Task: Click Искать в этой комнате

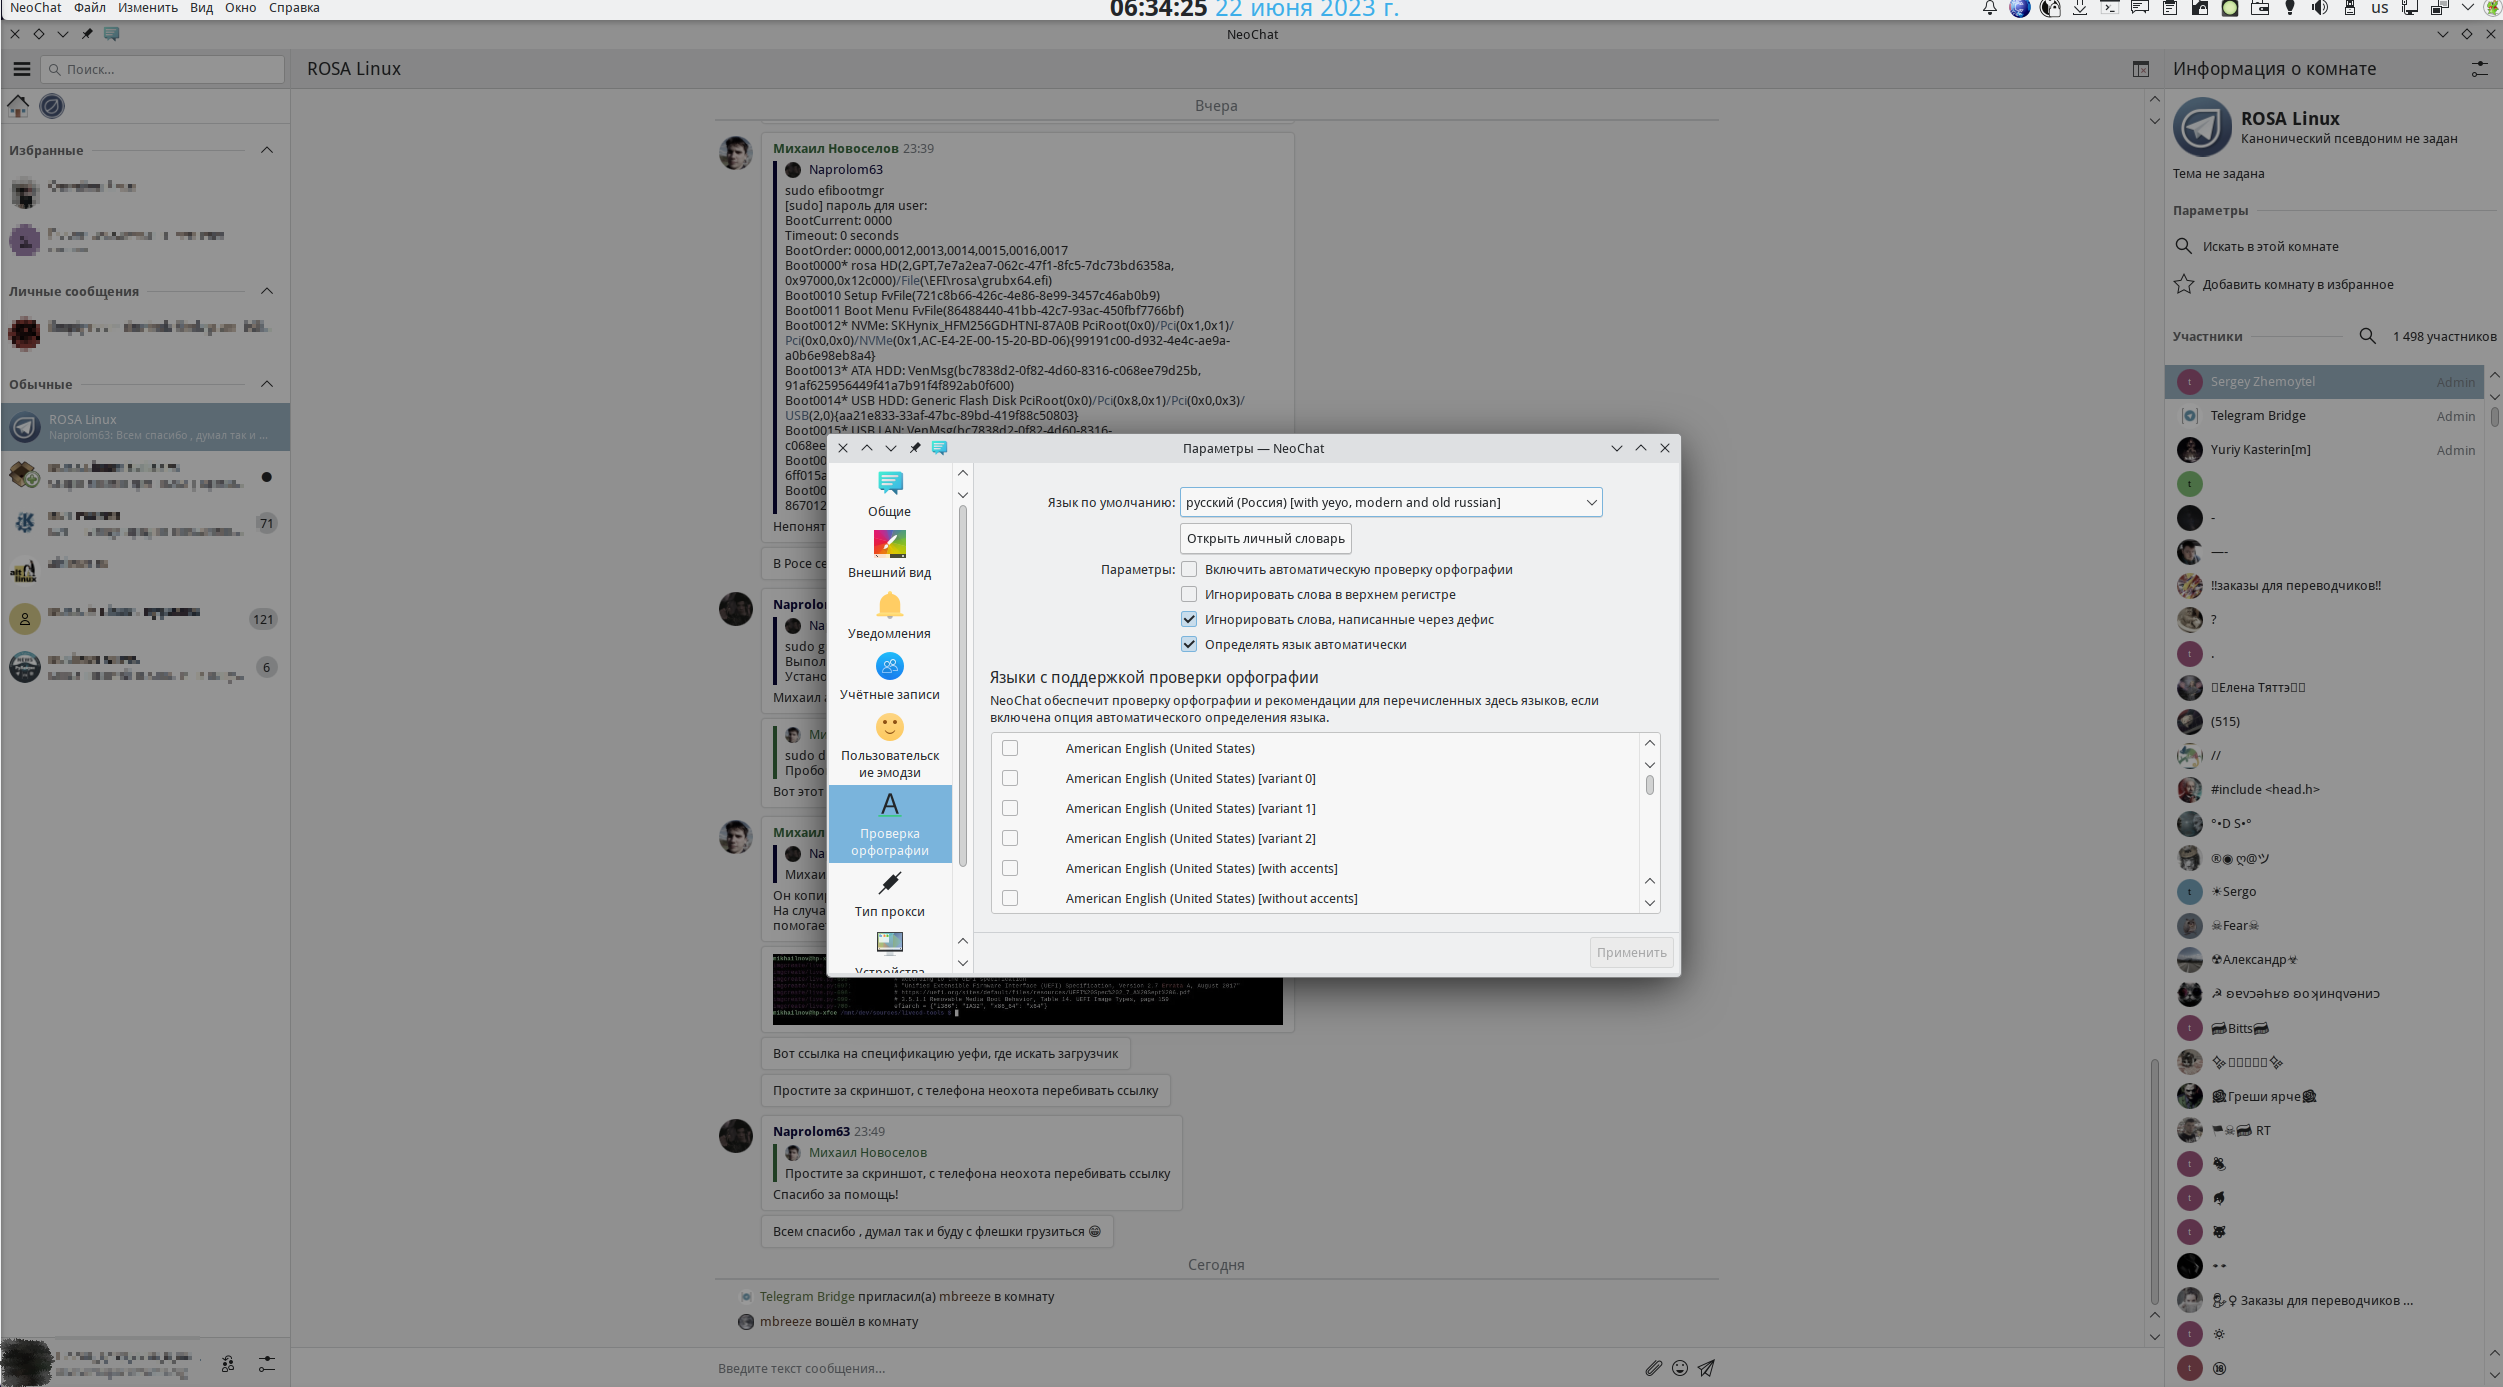Action: [x=2270, y=246]
